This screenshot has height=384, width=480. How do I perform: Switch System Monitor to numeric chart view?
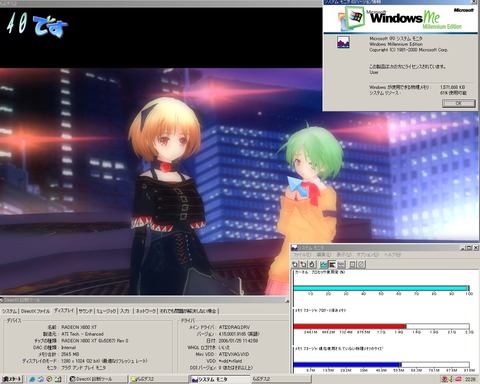(x=341, y=264)
